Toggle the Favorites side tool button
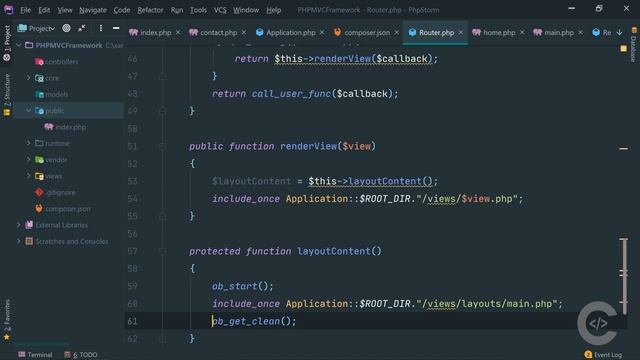The height and width of the screenshot is (360, 640). pyautogui.click(x=7, y=320)
